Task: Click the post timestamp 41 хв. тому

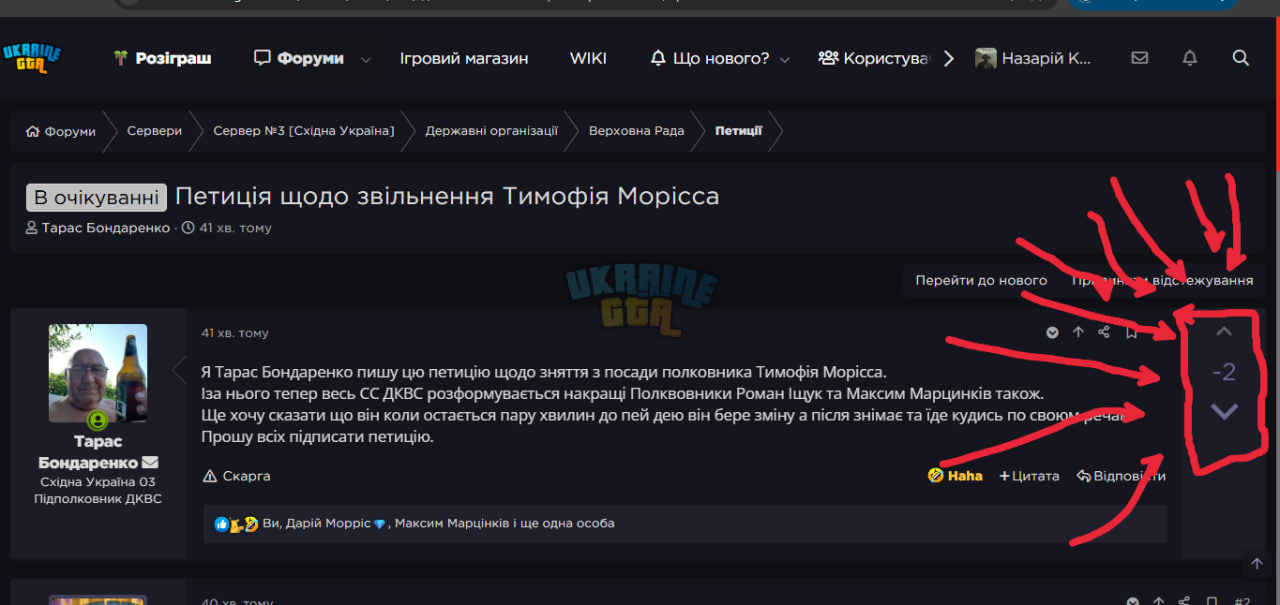Action: (x=235, y=333)
